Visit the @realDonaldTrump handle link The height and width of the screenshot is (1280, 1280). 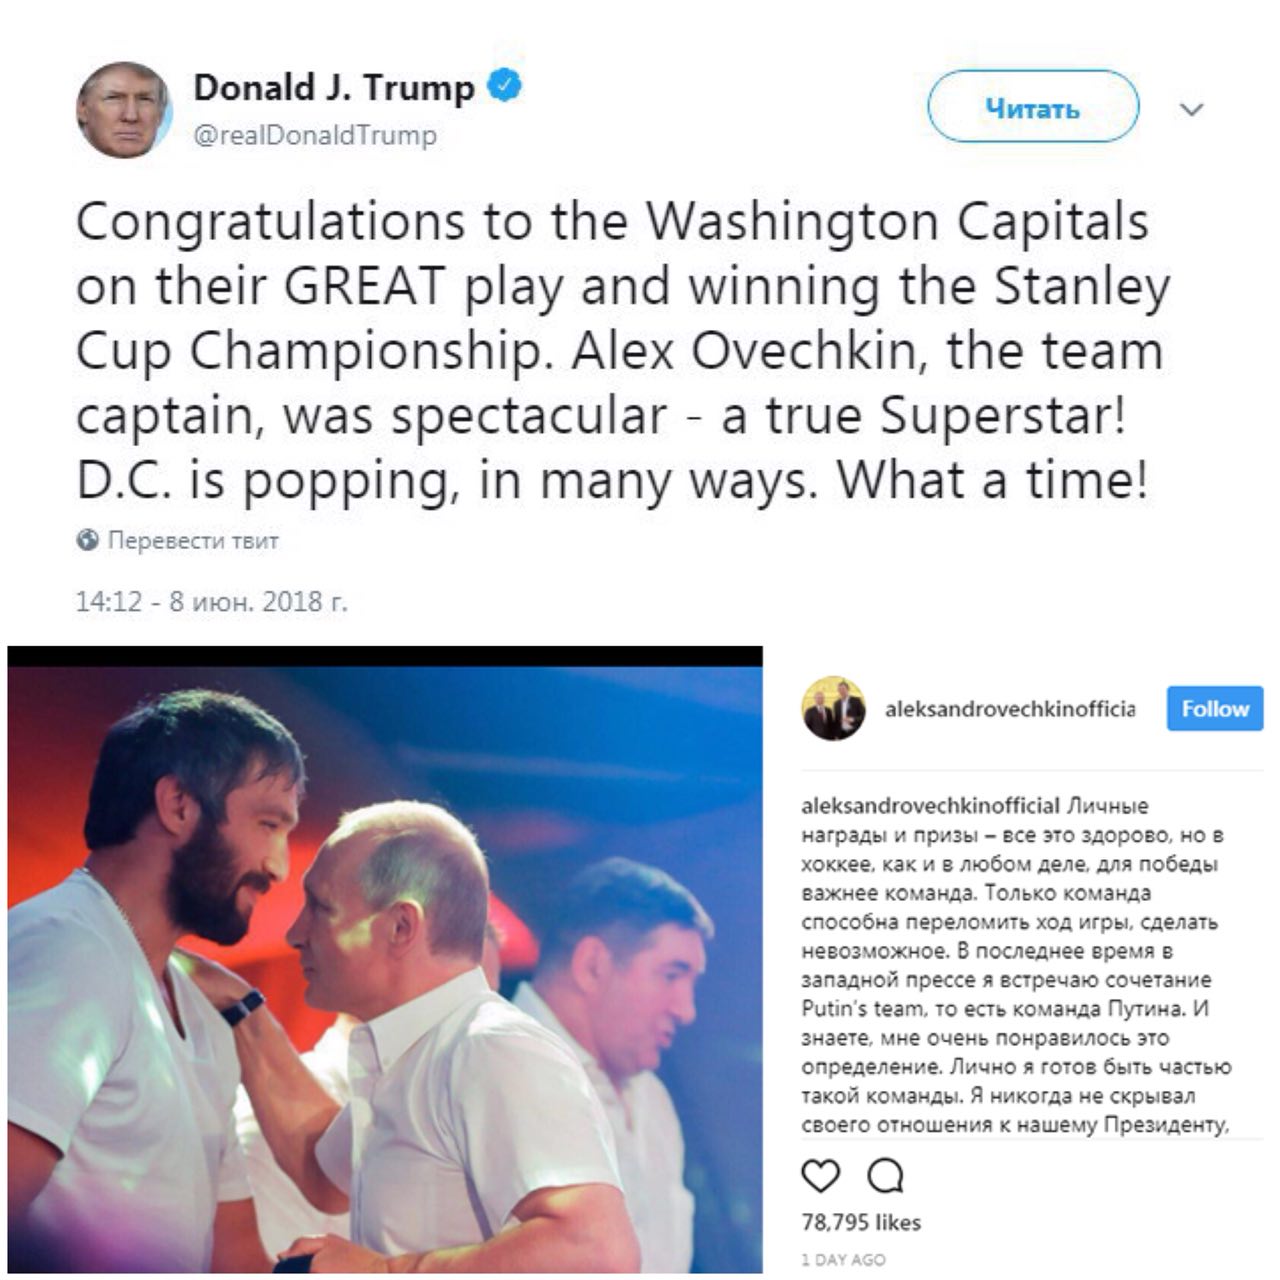click(x=314, y=135)
